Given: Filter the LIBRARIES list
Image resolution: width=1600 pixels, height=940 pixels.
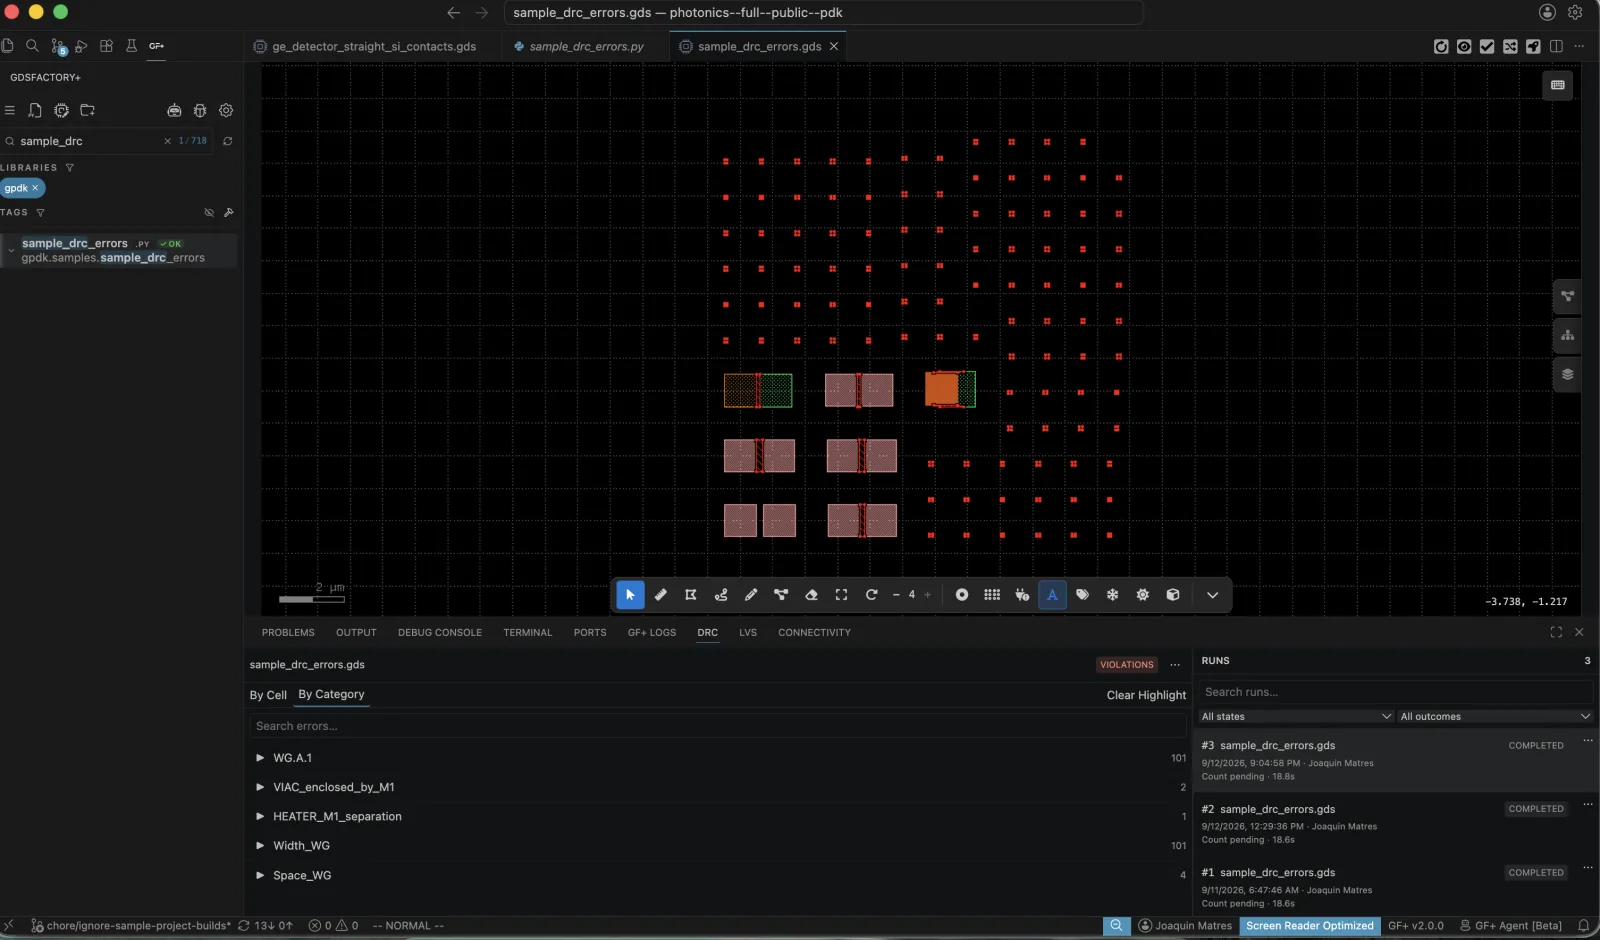Looking at the screenshot, I should (69, 168).
